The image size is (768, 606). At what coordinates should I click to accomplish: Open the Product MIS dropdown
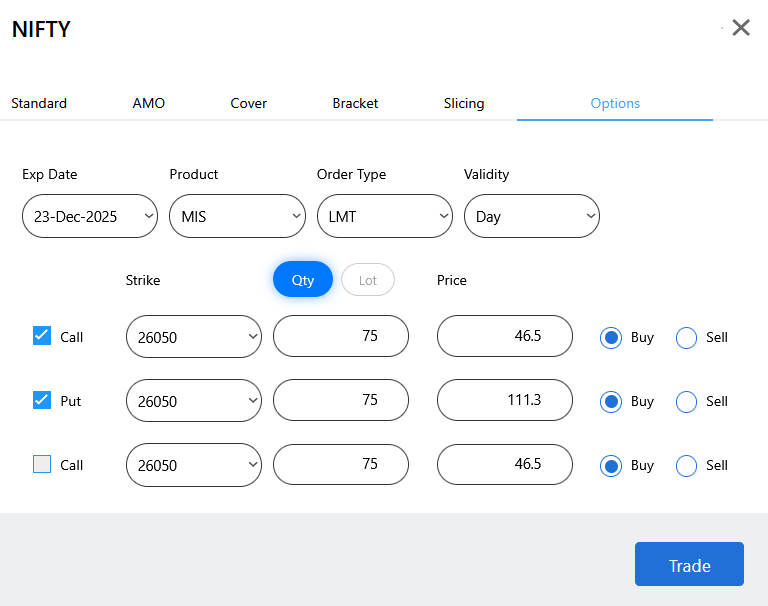click(x=237, y=216)
